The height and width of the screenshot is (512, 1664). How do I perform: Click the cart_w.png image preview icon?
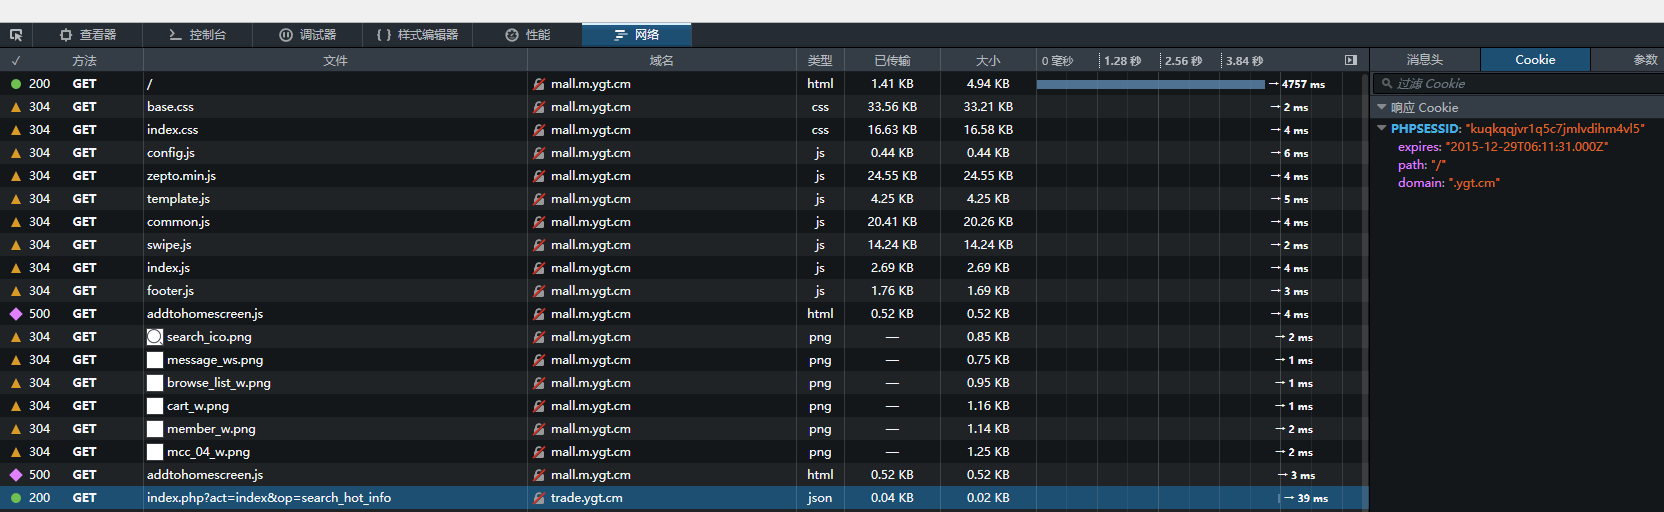[155, 406]
